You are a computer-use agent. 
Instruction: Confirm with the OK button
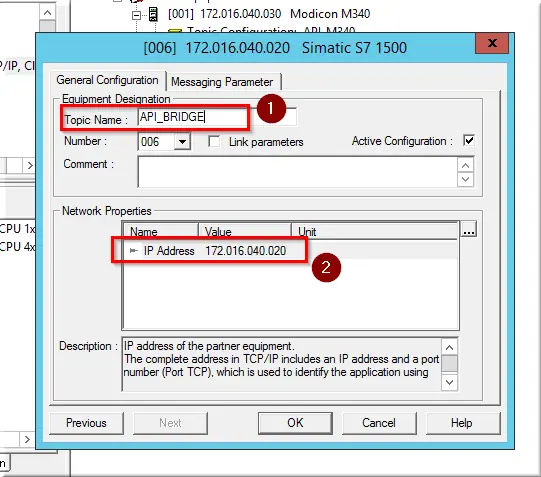pos(295,423)
